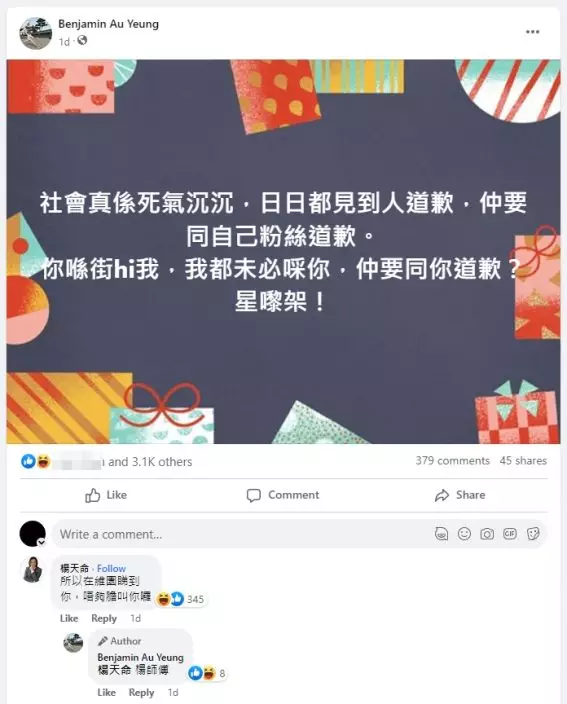
Task: Like Benjamin Au Yeung's author reply
Action: point(106,693)
